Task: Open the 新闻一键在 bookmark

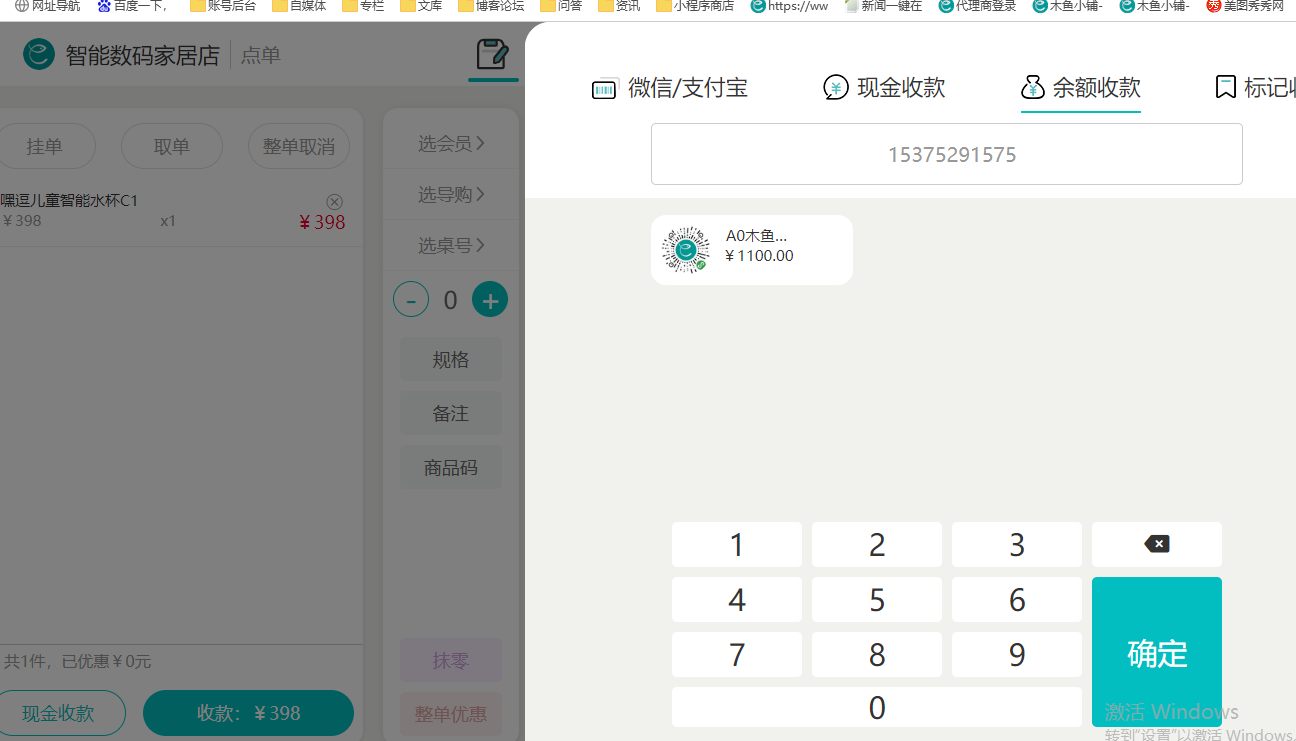Action: coord(884,6)
